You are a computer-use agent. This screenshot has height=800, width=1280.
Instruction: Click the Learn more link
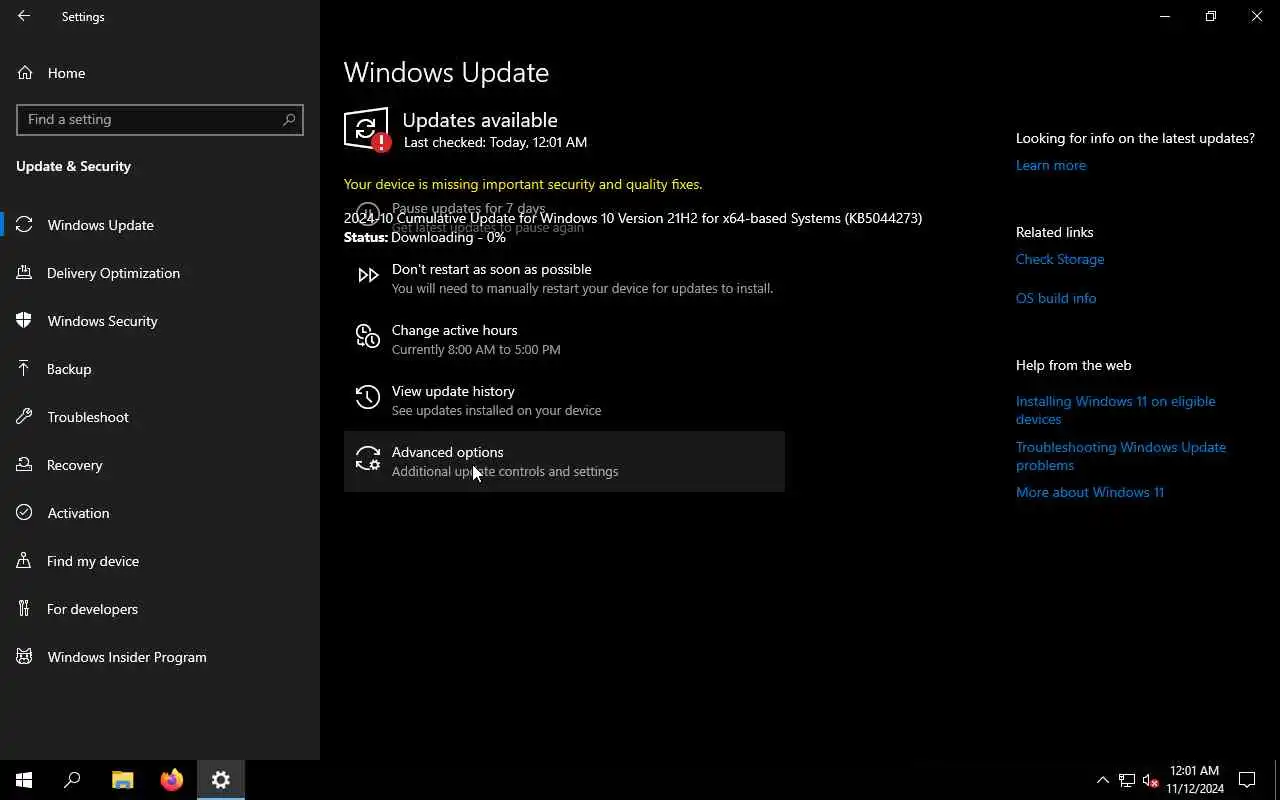(1051, 165)
